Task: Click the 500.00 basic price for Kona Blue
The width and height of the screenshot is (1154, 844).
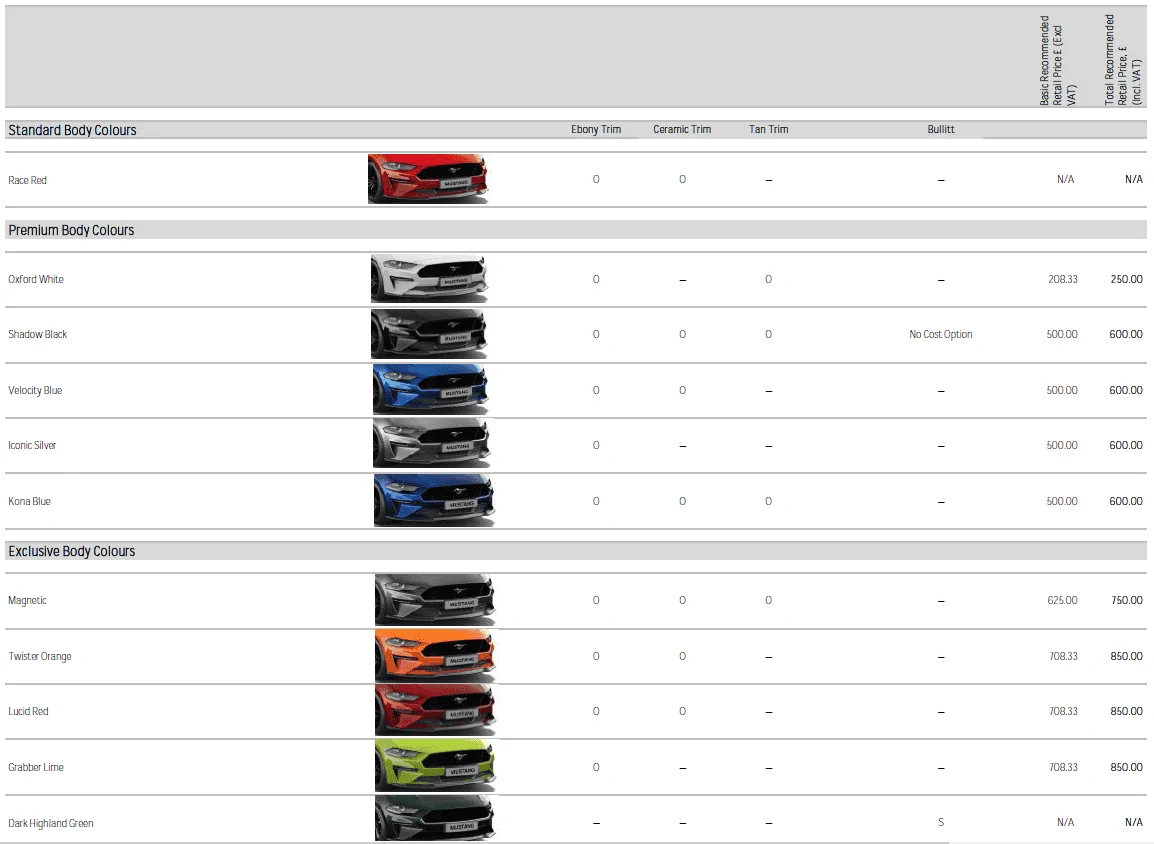Action: point(1062,501)
